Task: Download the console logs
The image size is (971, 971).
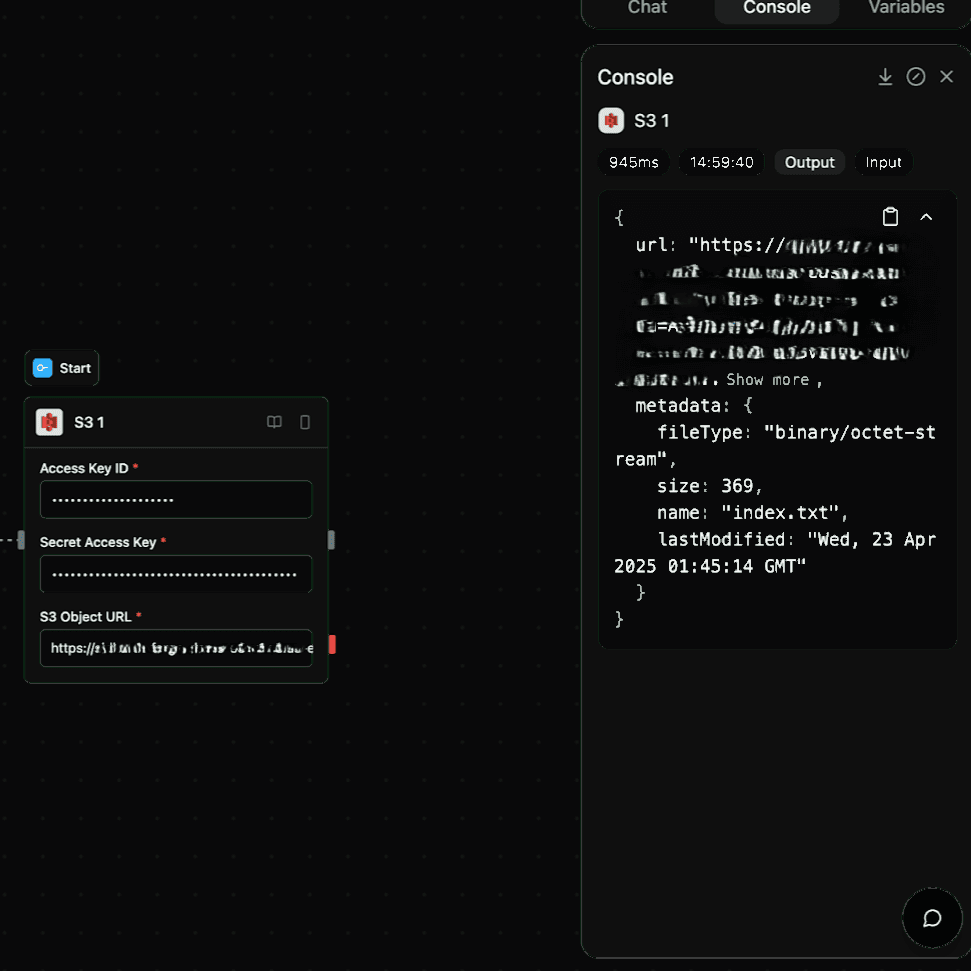Action: point(884,76)
